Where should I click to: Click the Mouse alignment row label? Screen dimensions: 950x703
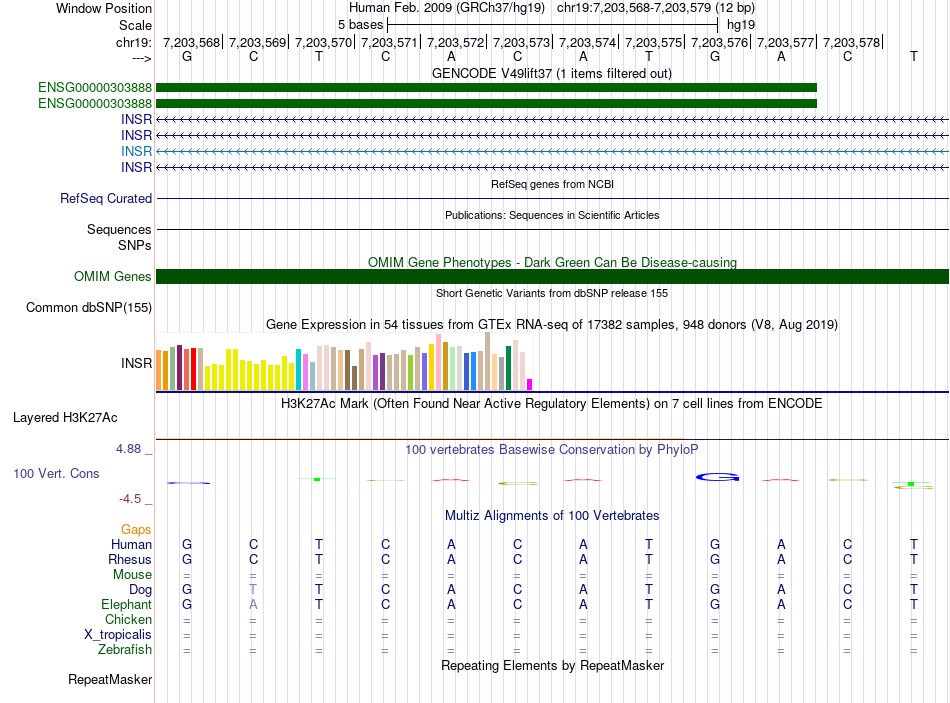coord(132,575)
